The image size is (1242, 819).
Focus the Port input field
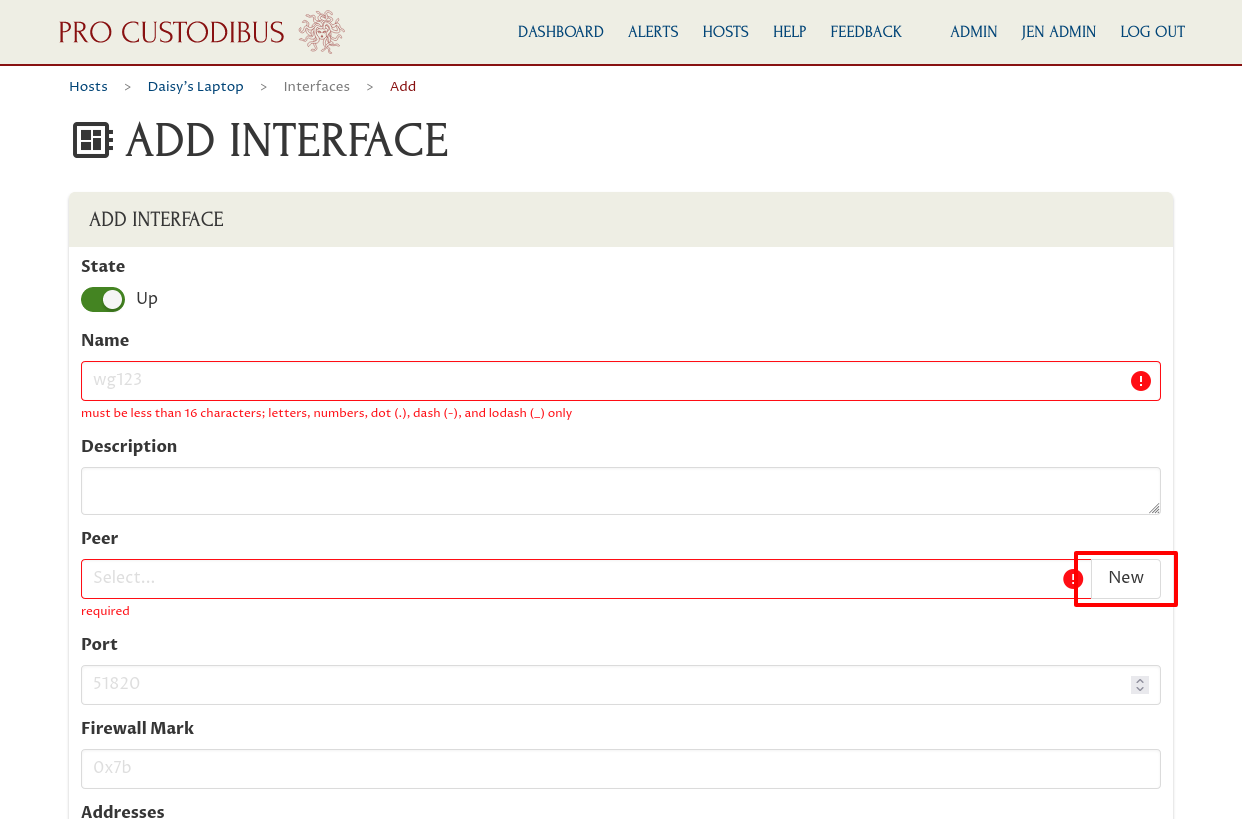tap(621, 685)
